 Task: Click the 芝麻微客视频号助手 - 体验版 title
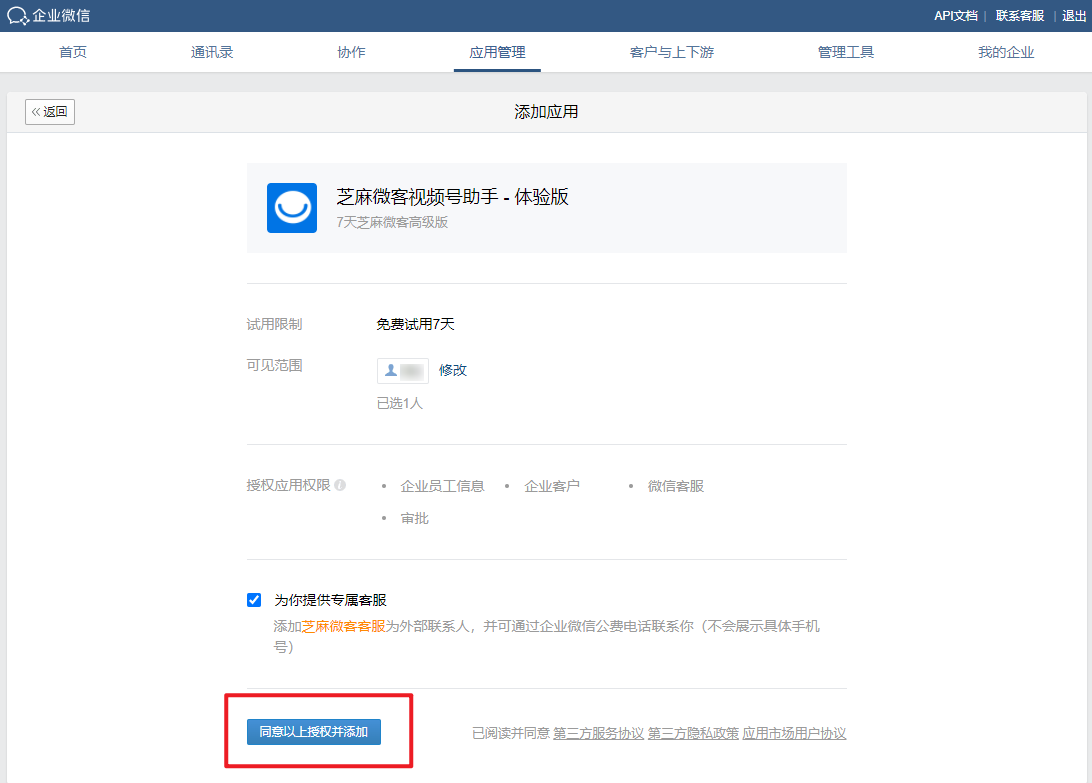(453, 197)
